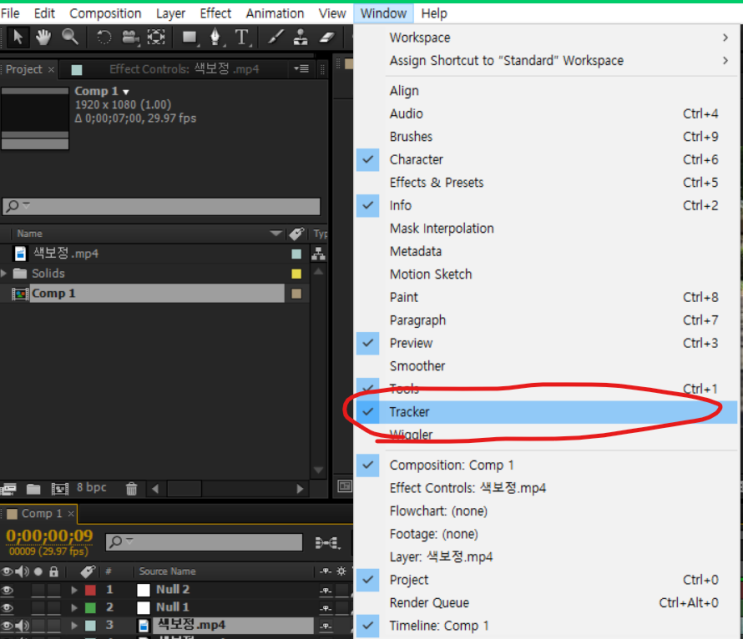Open the Project panel options menu
Image resolution: width=743 pixels, height=639 pixels.
tap(301, 69)
